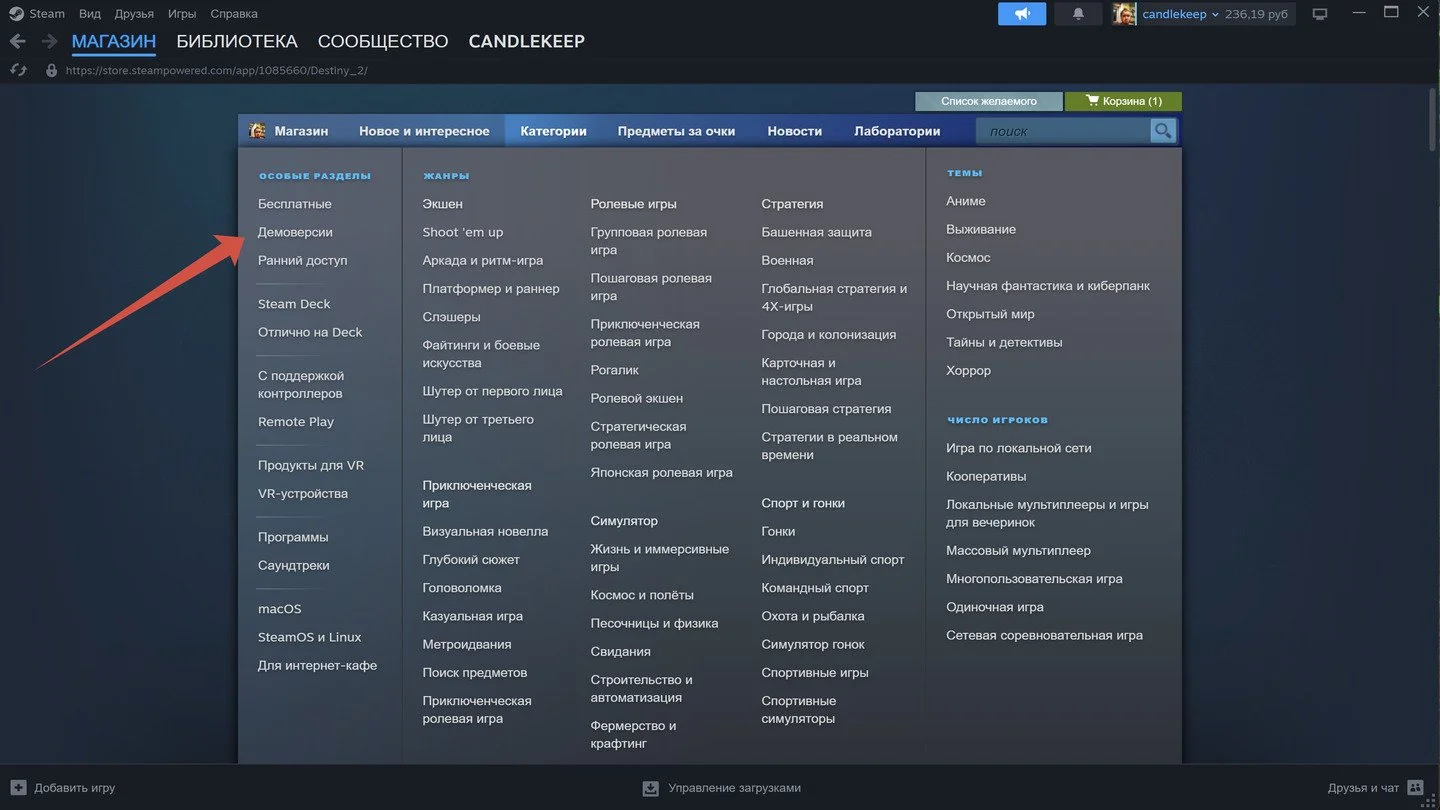
Task: Switch to the БИБЛИОТЕКА tab
Action: [237, 42]
